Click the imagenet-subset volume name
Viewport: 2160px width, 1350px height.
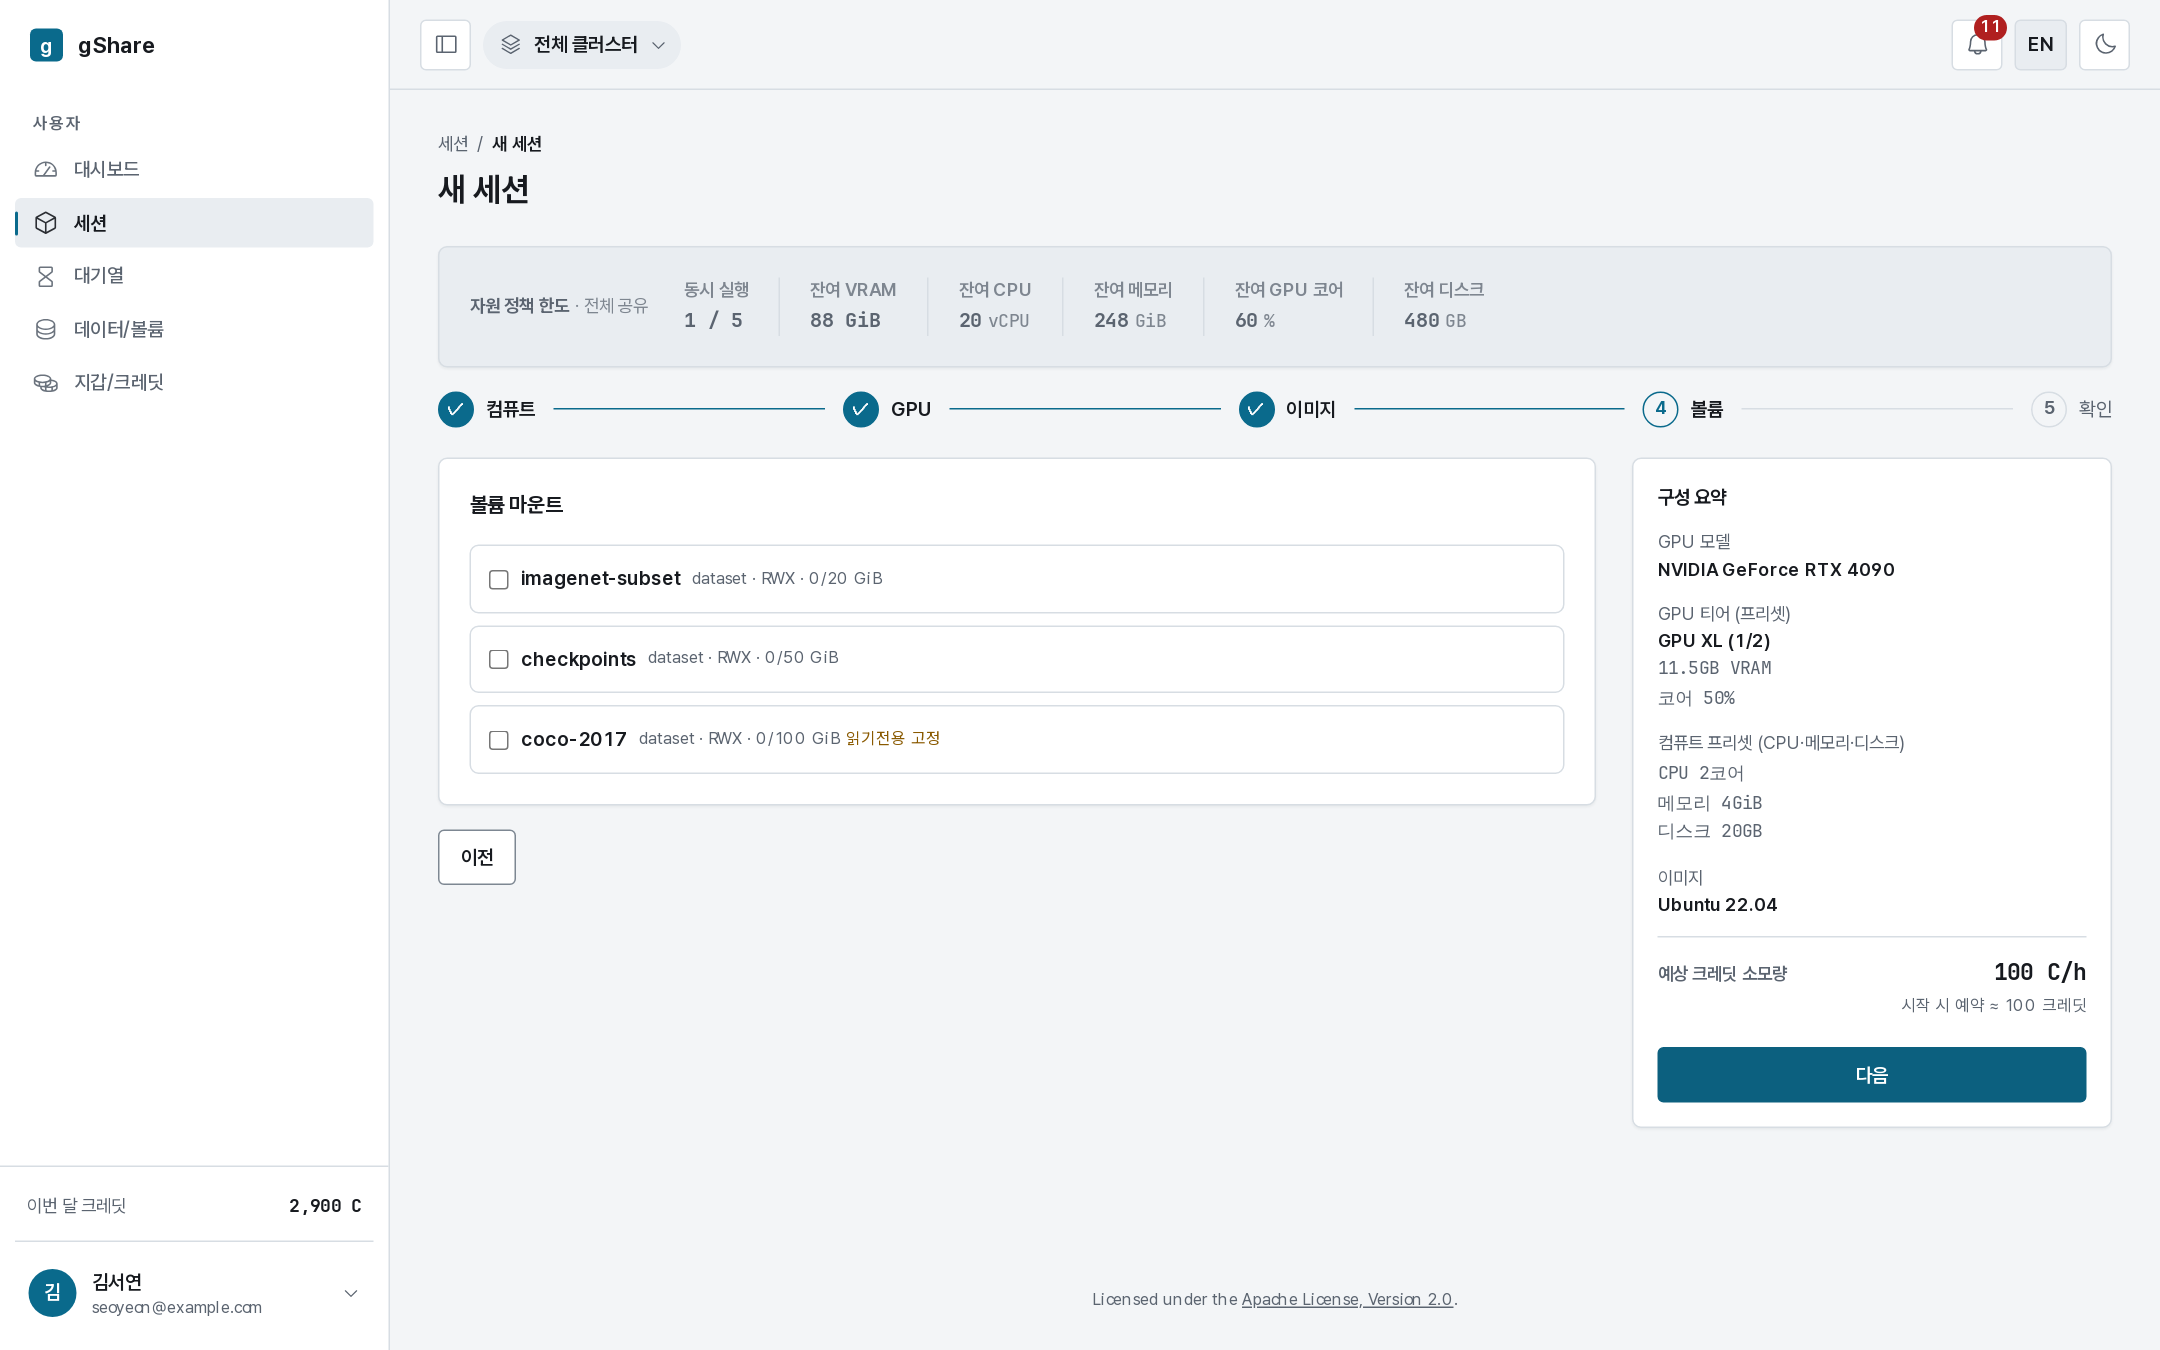(600, 578)
